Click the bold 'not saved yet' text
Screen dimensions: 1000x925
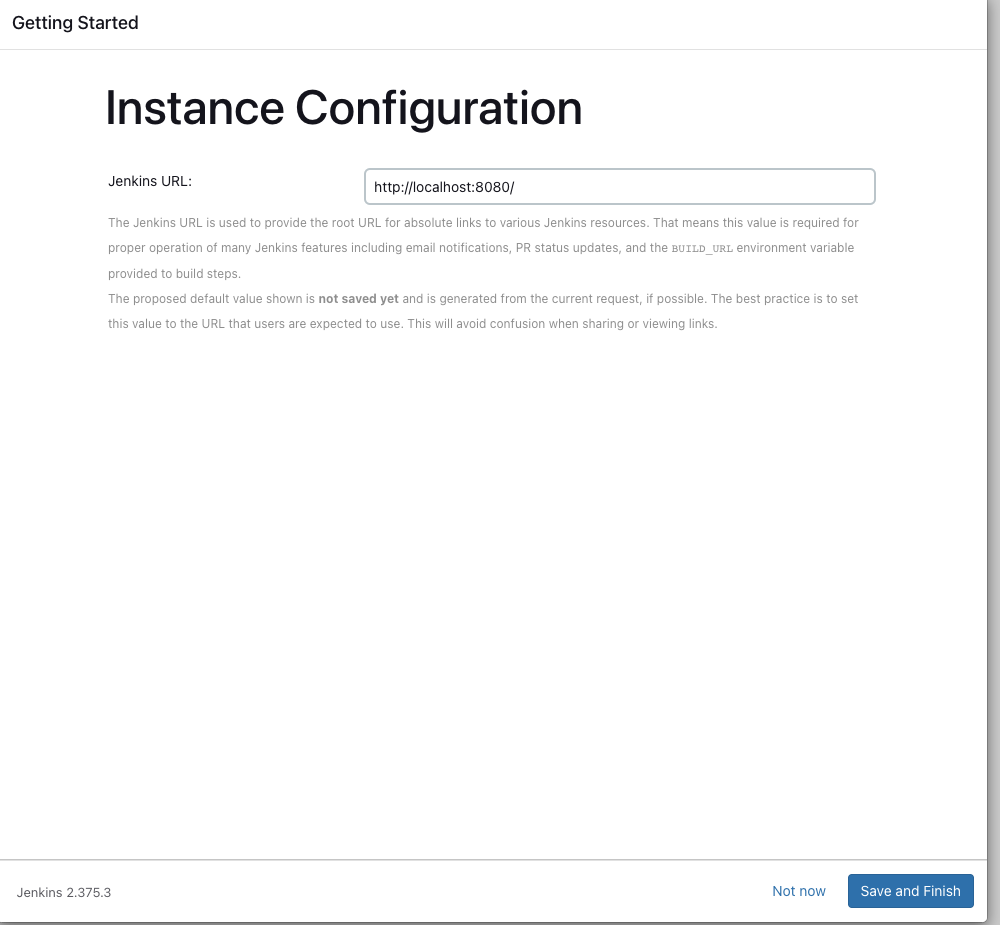coord(358,299)
